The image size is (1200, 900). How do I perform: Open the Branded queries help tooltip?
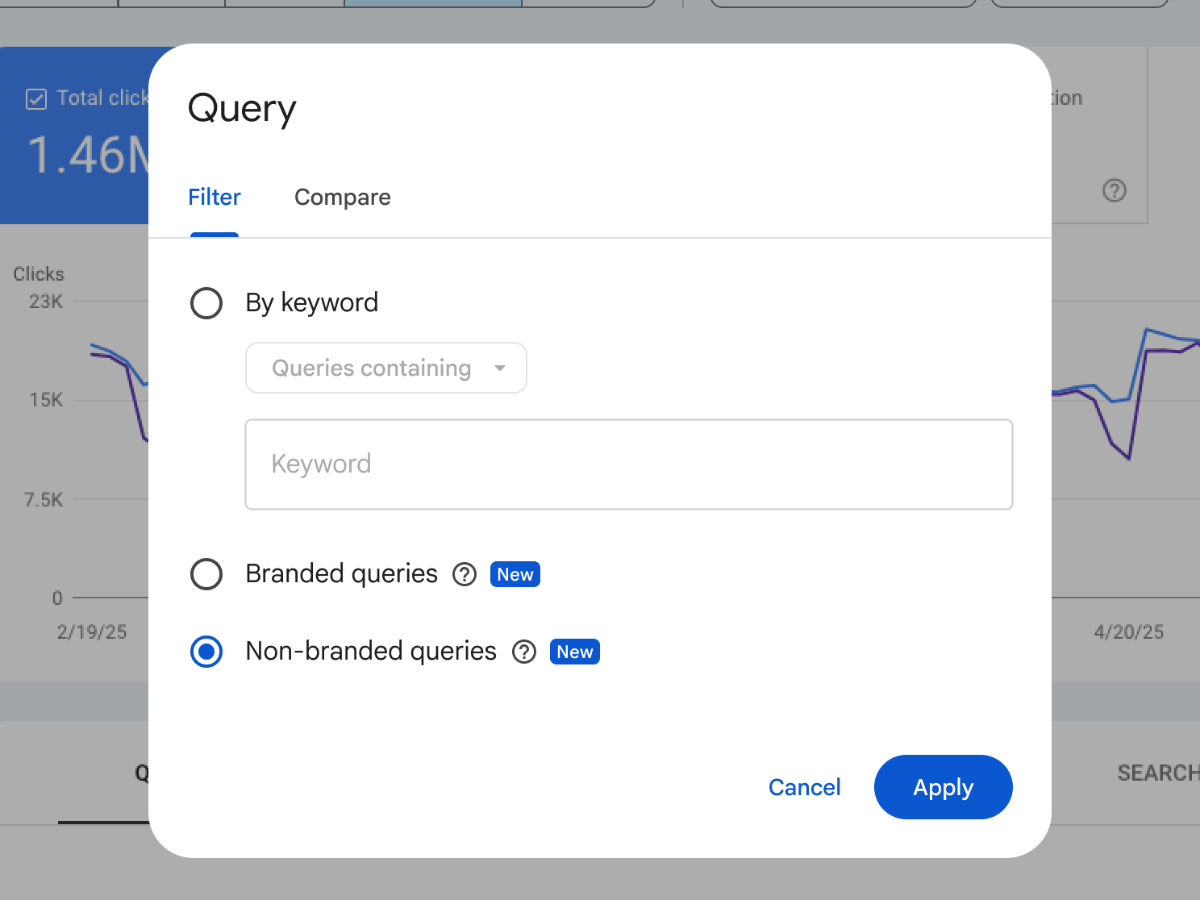(464, 574)
